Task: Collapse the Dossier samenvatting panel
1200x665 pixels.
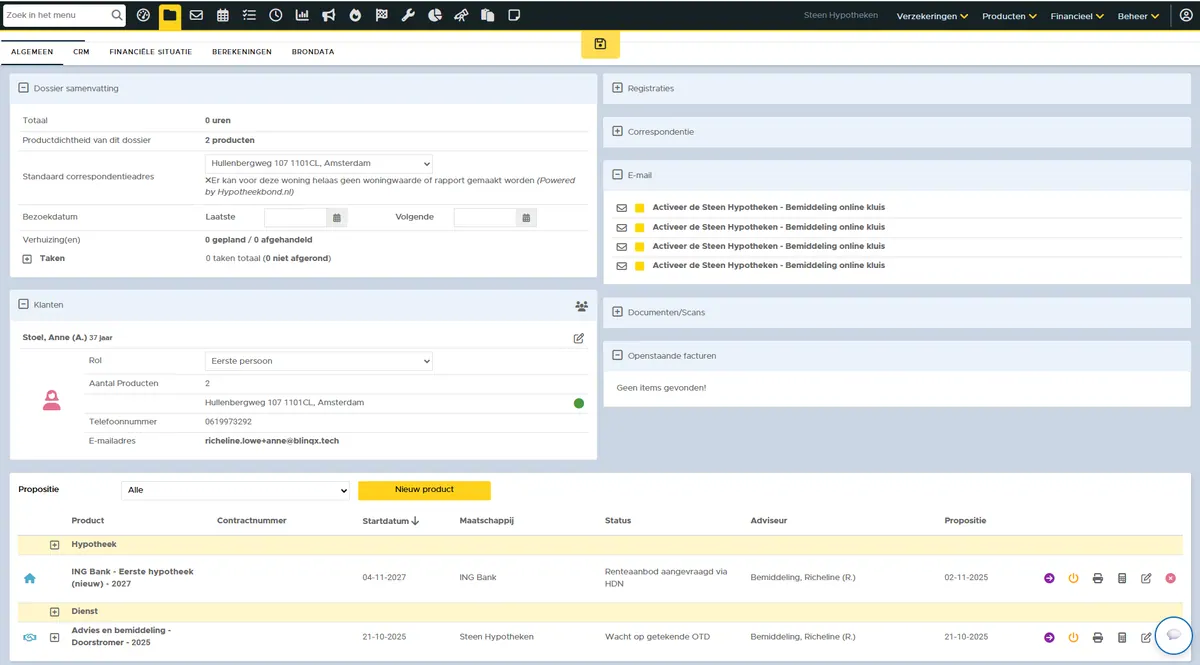Action: click(x=23, y=89)
